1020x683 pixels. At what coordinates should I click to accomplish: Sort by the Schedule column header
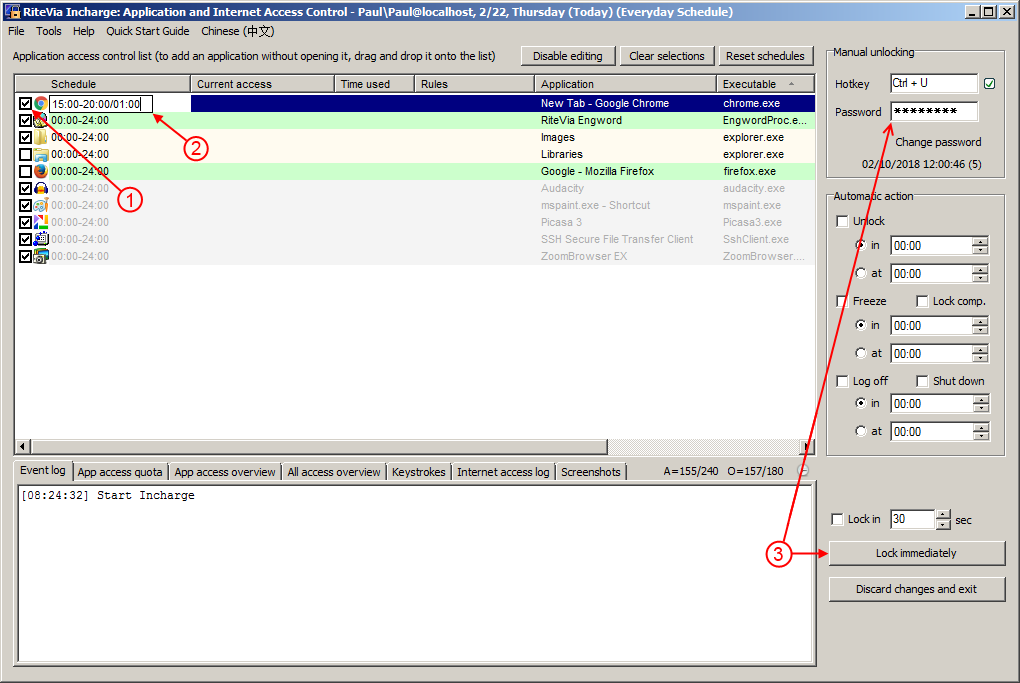click(x=102, y=84)
